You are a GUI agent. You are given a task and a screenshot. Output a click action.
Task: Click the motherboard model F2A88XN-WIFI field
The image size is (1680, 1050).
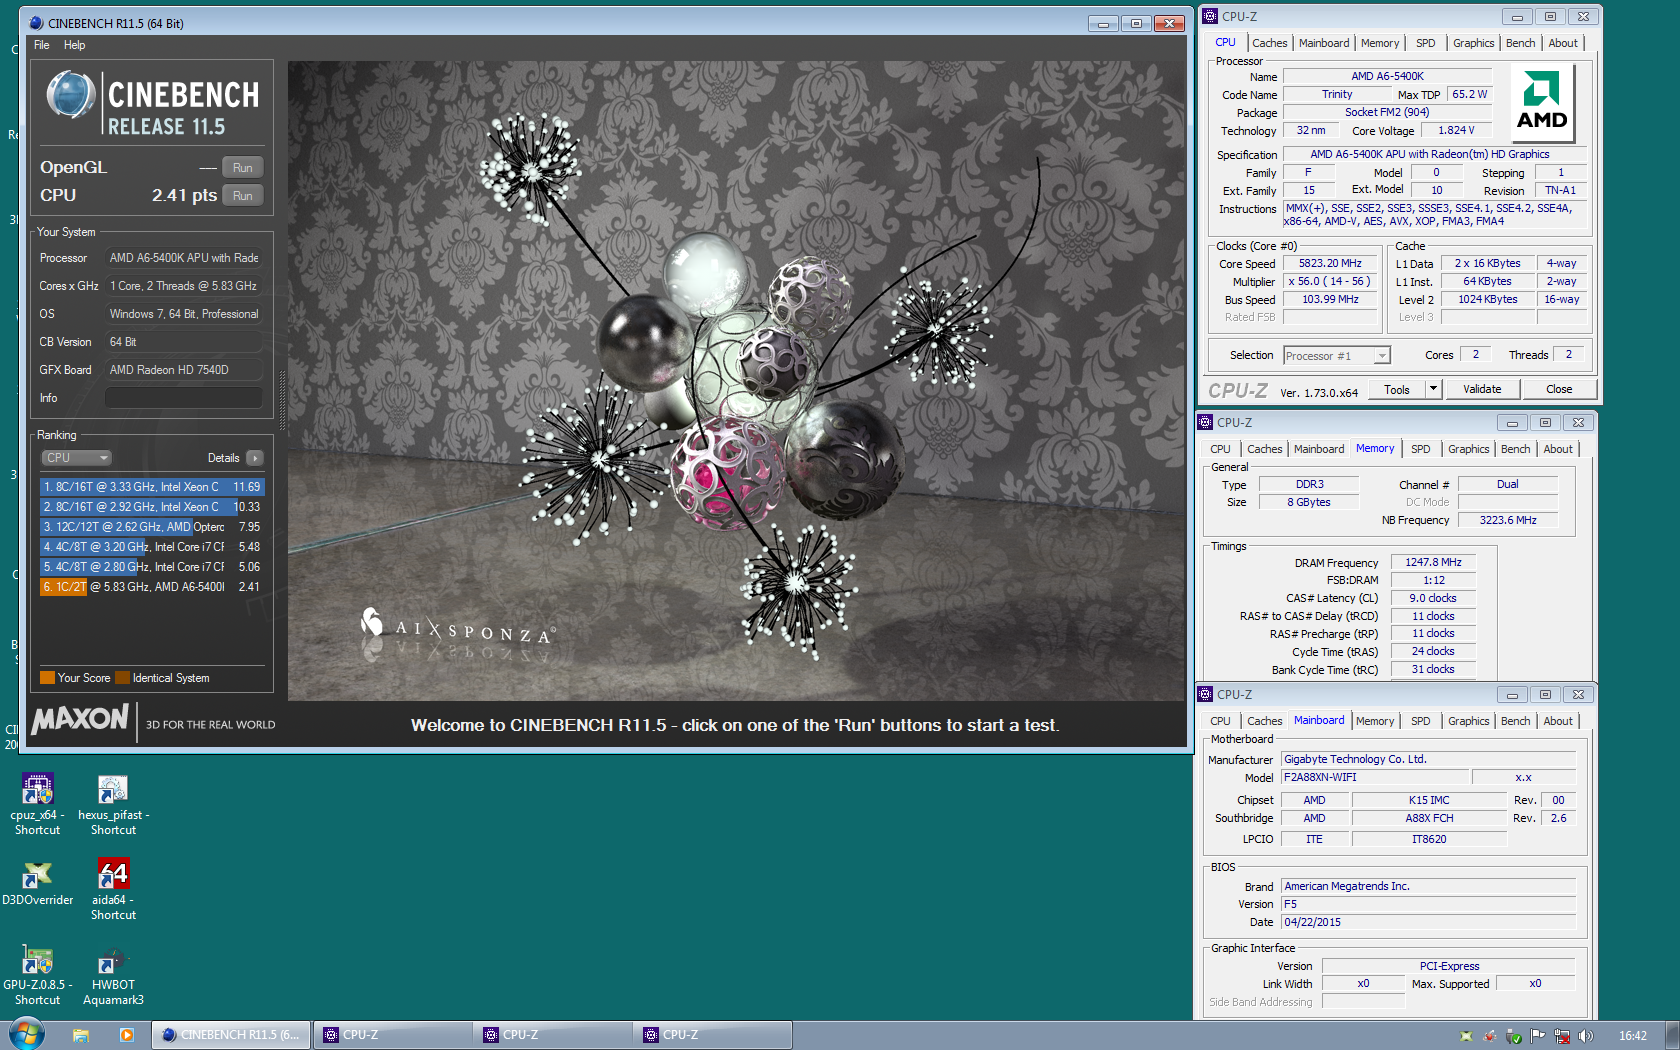1376,777
